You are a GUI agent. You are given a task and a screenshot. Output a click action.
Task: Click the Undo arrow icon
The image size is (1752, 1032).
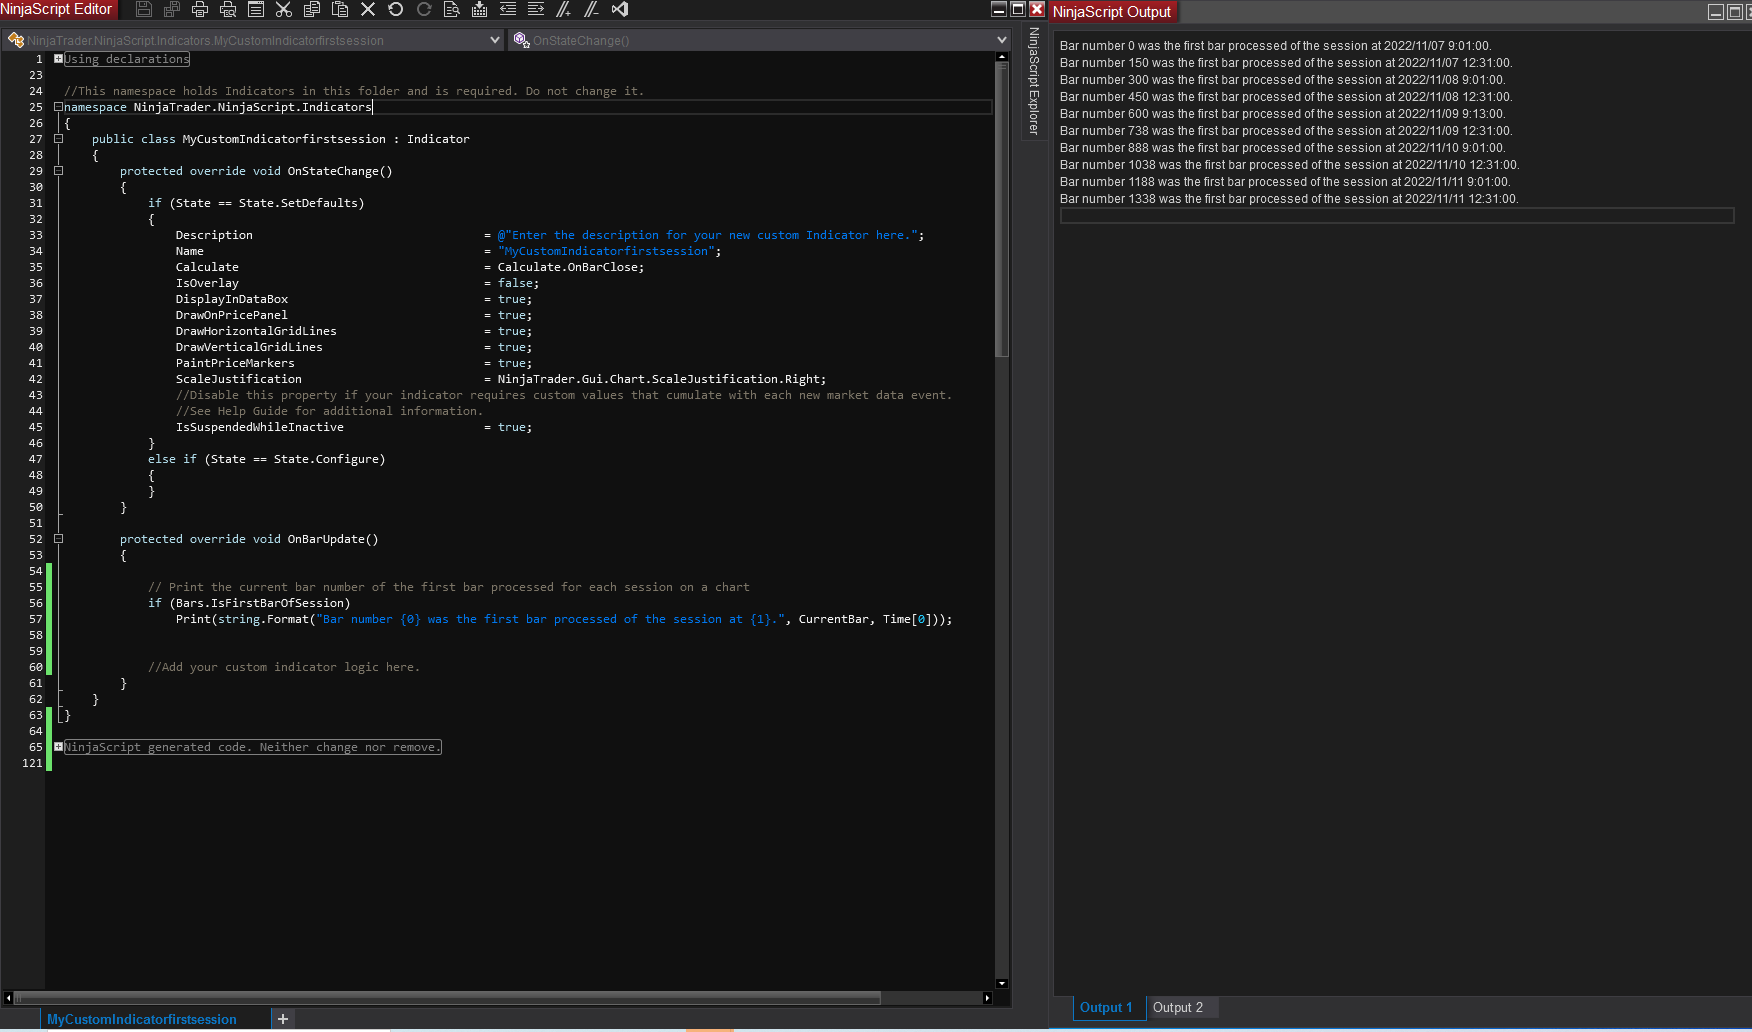point(395,9)
